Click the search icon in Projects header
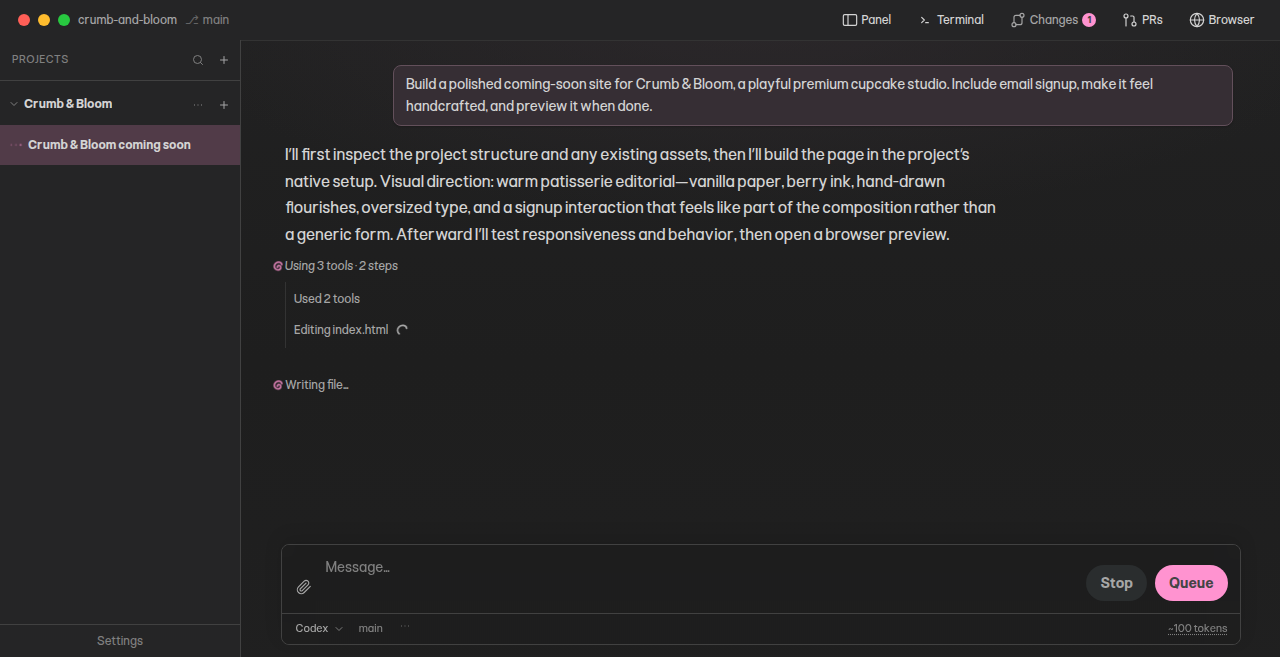1280x657 pixels. (x=198, y=60)
